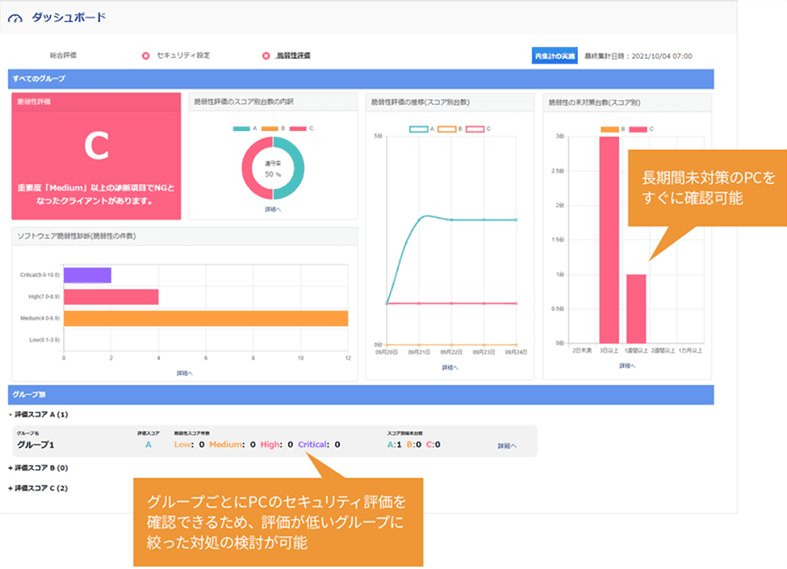Click the 最終集計日時 2021/10/04 07:00 text
The height and width of the screenshot is (569, 787).
638,56
